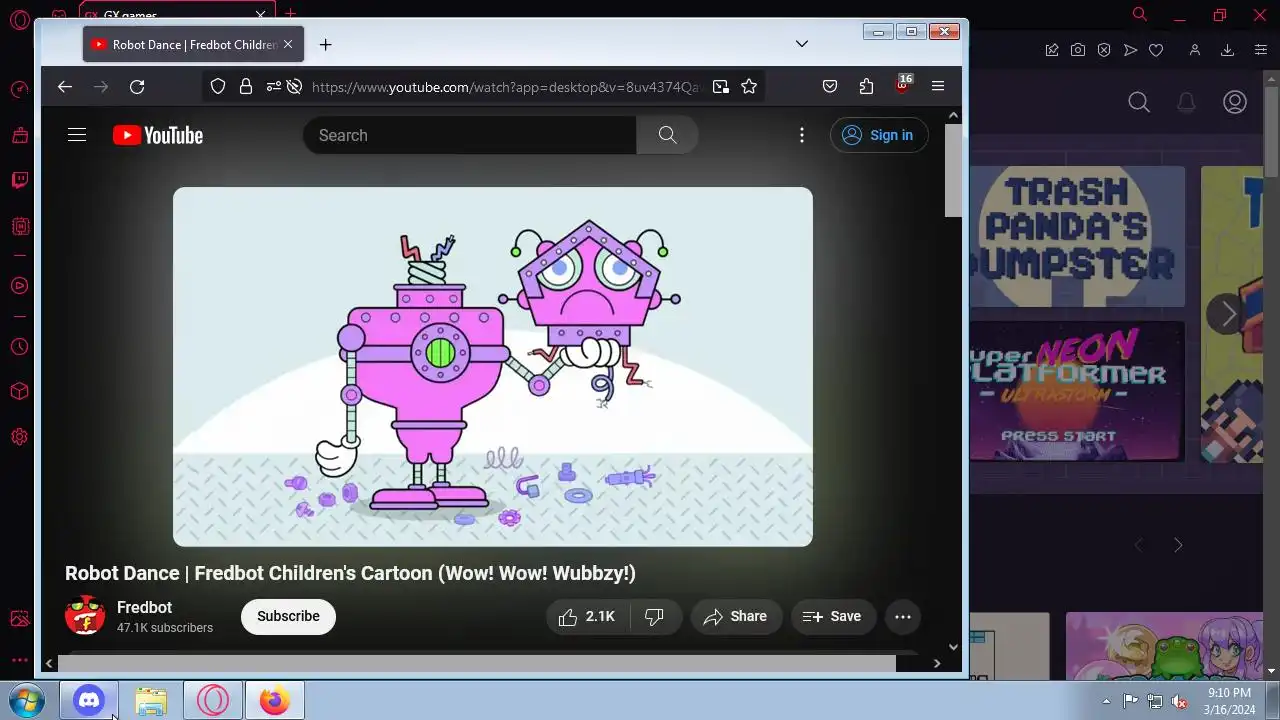The image size is (1280, 720).
Task: Open extensions cube in Opera sidebar
Action: [19, 392]
